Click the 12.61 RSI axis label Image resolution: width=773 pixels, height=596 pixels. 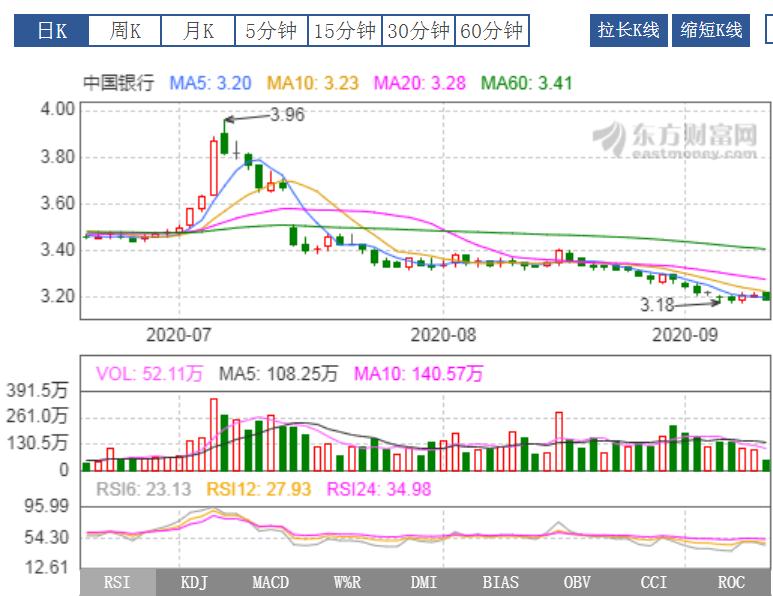[47, 567]
